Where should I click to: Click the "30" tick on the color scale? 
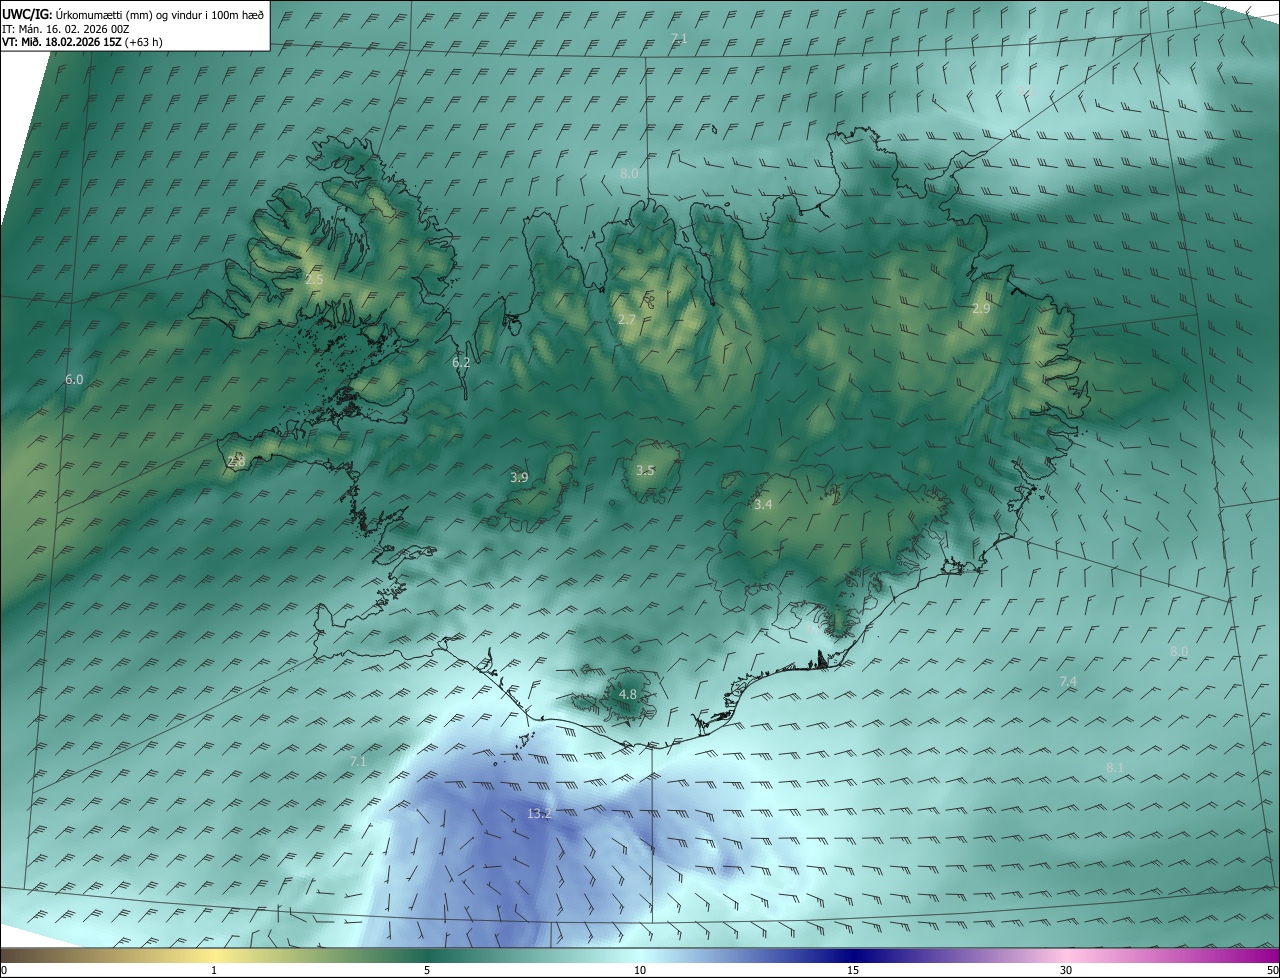pos(1066,970)
